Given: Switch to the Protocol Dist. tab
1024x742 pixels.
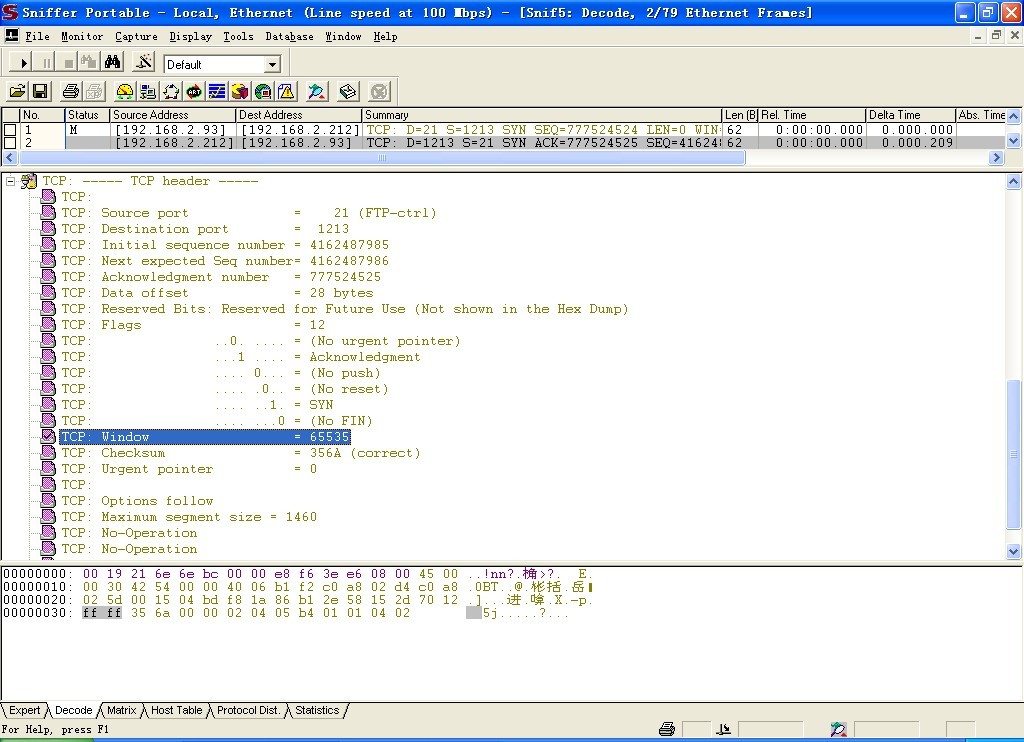Looking at the screenshot, I should click(x=248, y=710).
